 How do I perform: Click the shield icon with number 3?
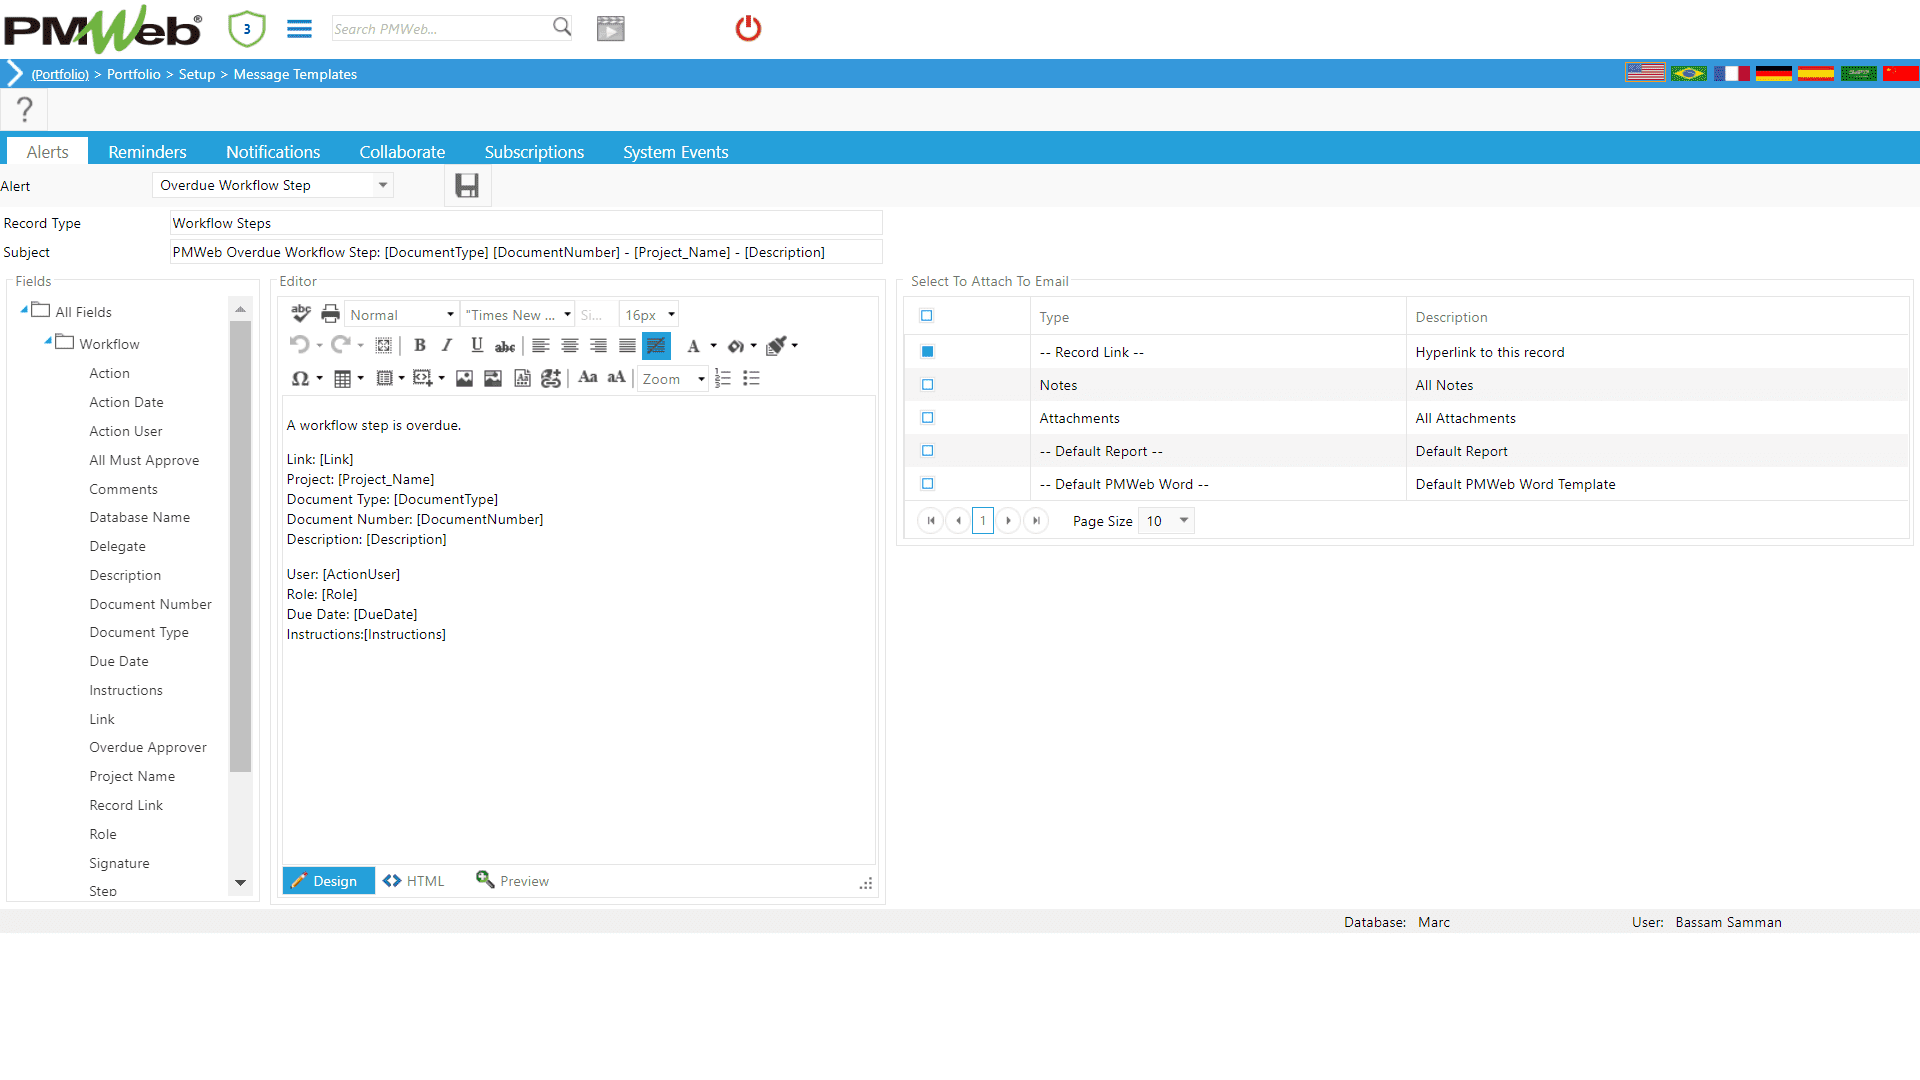click(246, 28)
